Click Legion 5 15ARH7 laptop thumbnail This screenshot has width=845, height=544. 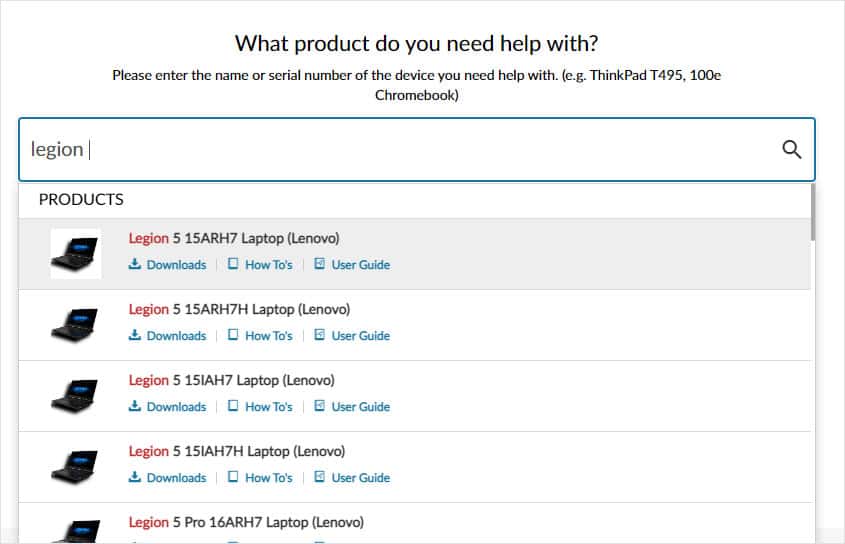coord(75,254)
